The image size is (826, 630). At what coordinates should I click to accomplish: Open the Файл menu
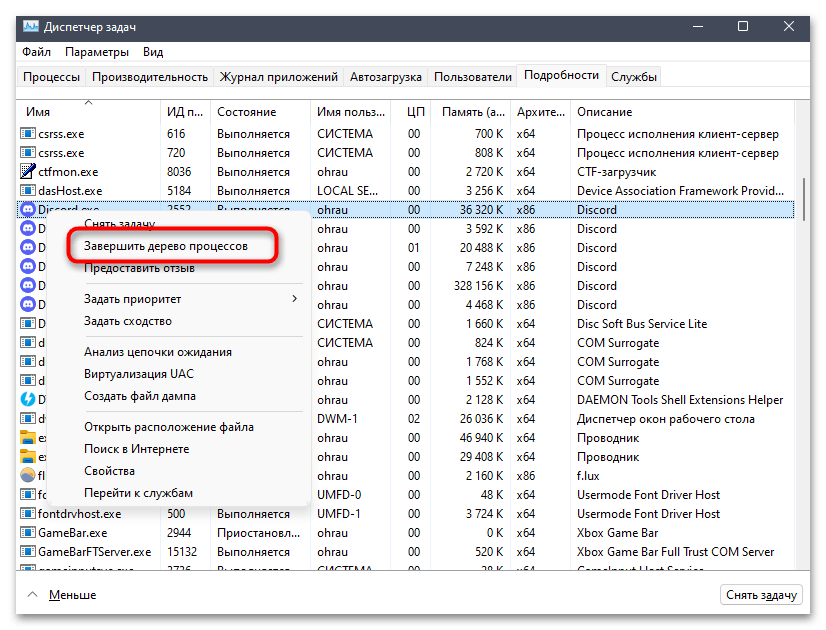(36, 52)
